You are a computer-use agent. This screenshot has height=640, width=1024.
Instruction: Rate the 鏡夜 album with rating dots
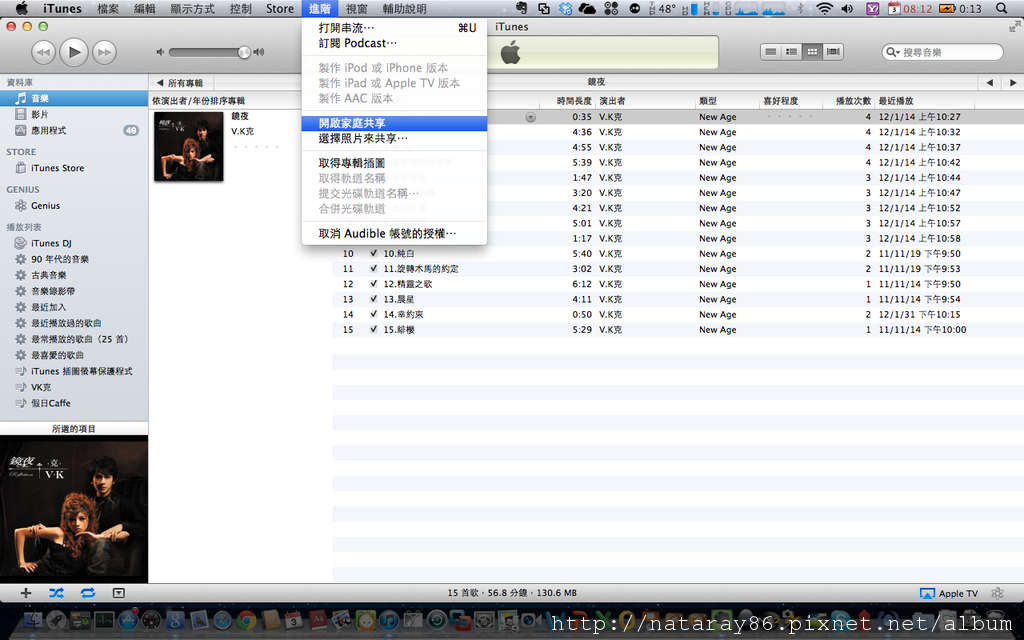pyautogui.click(x=256, y=146)
